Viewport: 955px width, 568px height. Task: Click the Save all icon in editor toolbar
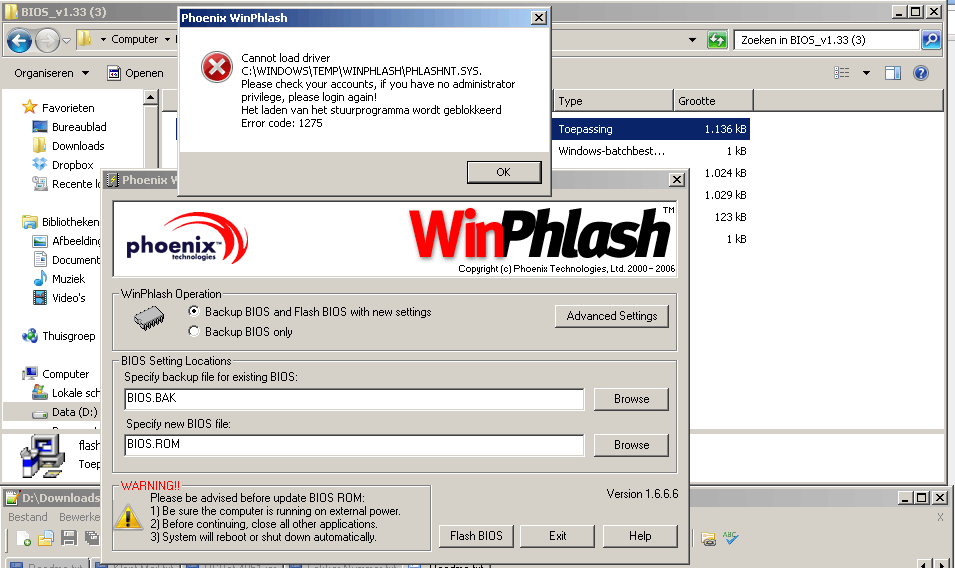[91, 538]
